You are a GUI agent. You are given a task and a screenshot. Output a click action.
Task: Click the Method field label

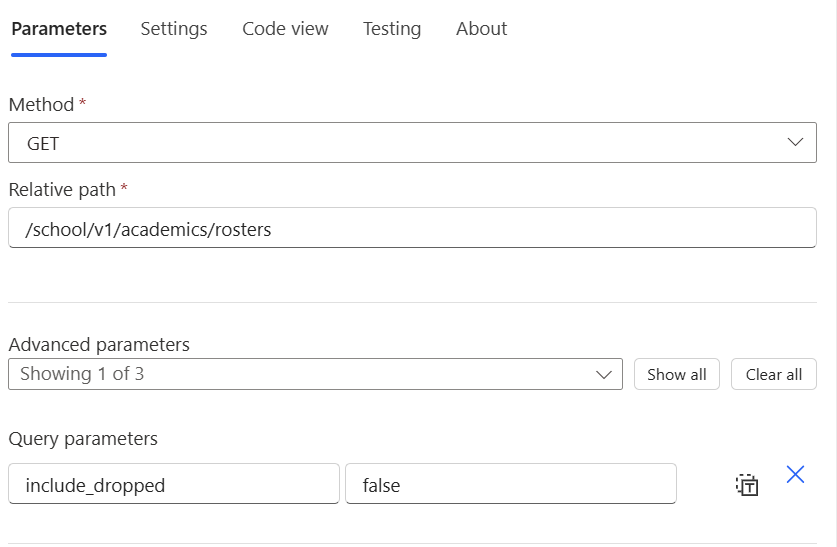coord(41,104)
